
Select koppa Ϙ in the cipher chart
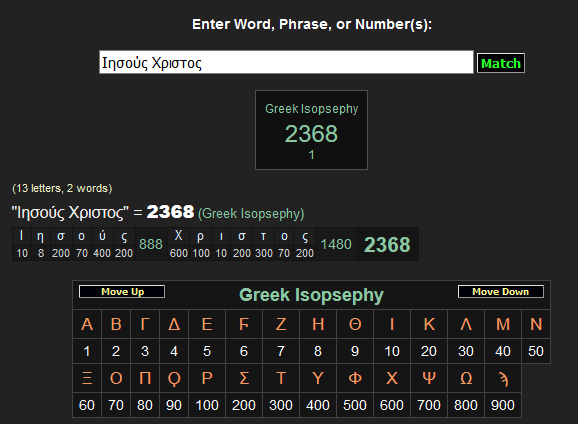point(174,378)
